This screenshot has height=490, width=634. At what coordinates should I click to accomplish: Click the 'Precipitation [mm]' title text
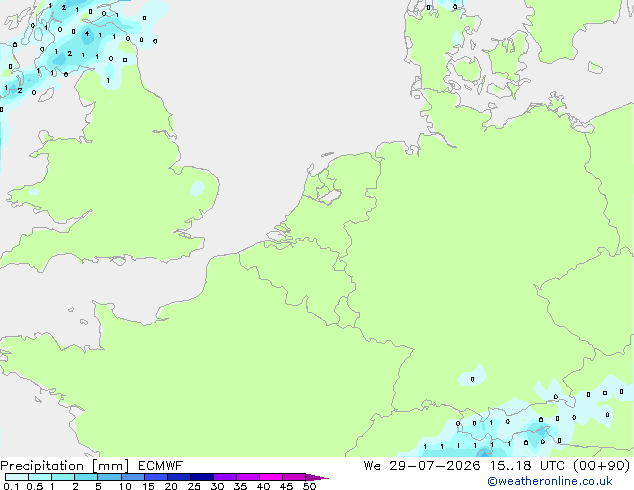click(x=65, y=466)
